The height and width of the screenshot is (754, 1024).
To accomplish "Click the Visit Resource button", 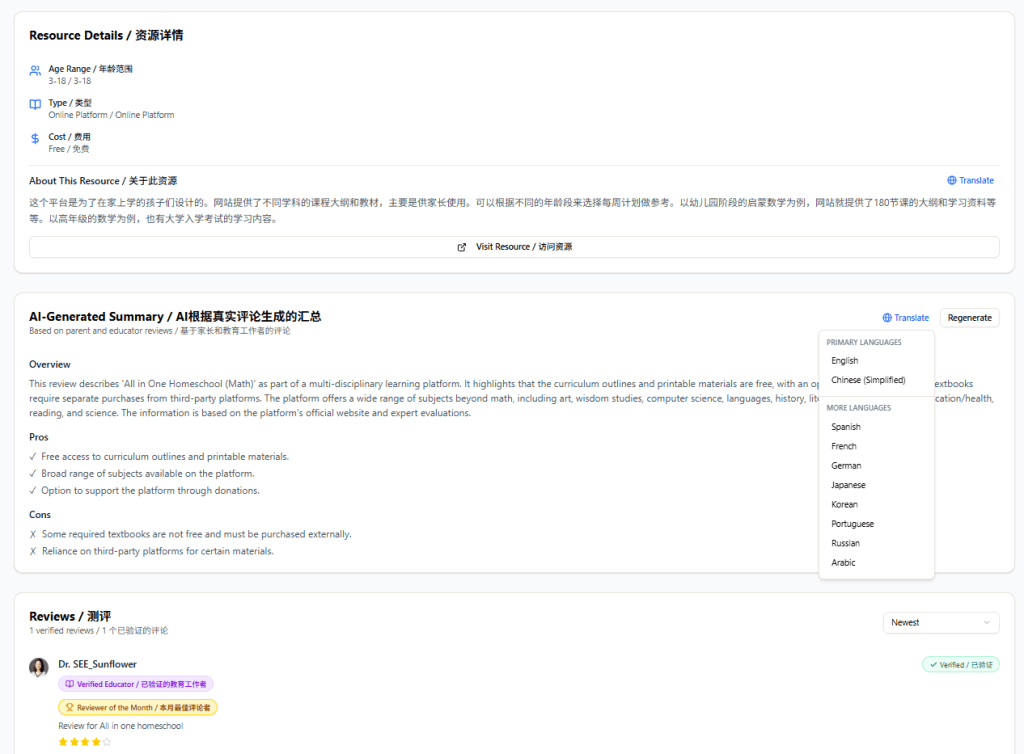I will (514, 247).
